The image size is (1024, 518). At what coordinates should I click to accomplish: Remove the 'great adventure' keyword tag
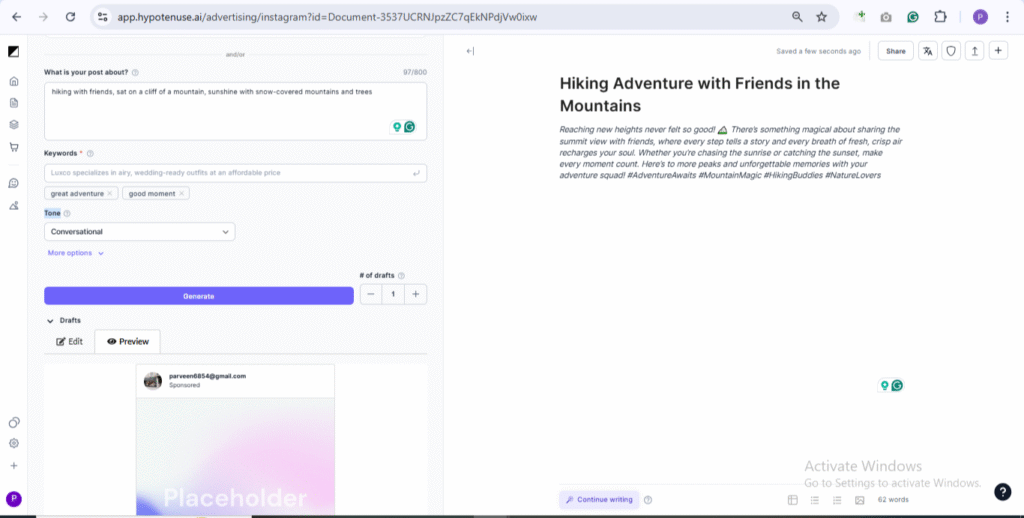tap(110, 193)
